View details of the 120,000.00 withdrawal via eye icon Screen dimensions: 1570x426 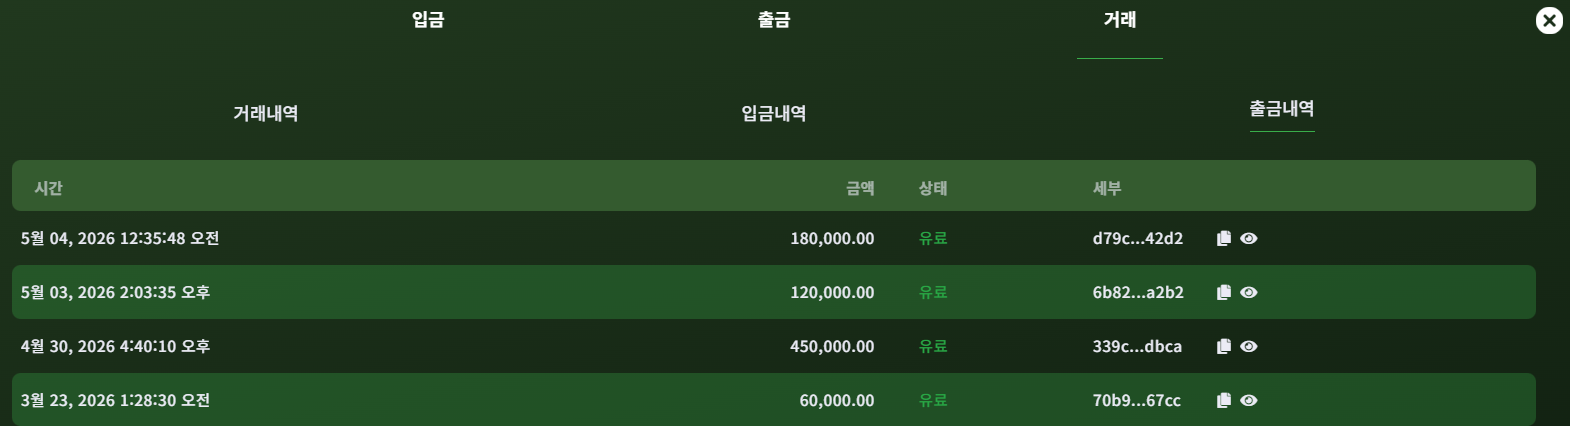click(x=1249, y=292)
